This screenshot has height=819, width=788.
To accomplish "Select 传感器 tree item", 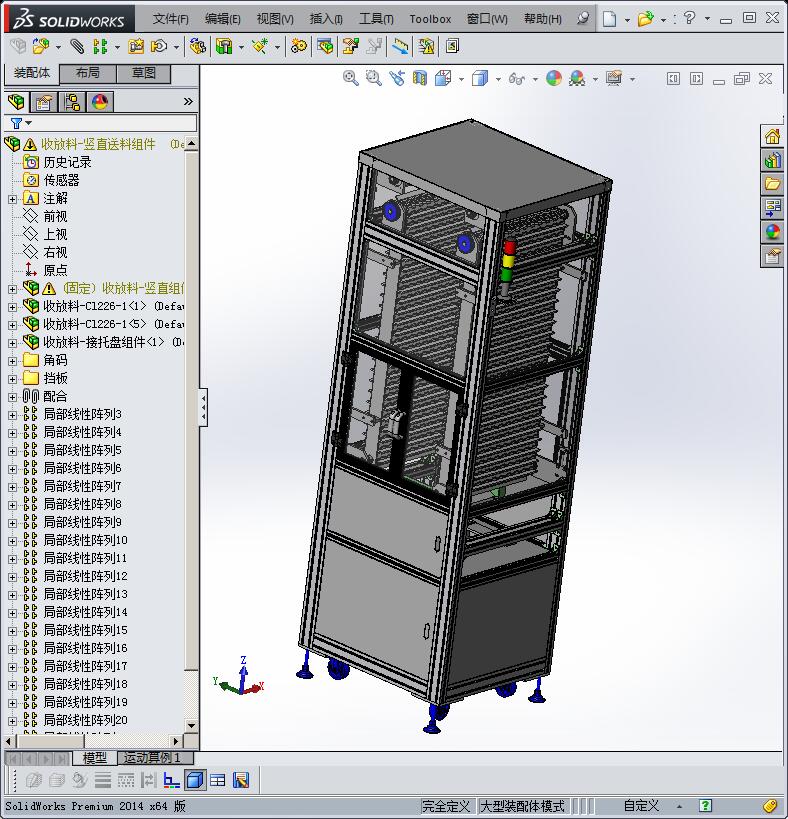I will pyautogui.click(x=61, y=180).
